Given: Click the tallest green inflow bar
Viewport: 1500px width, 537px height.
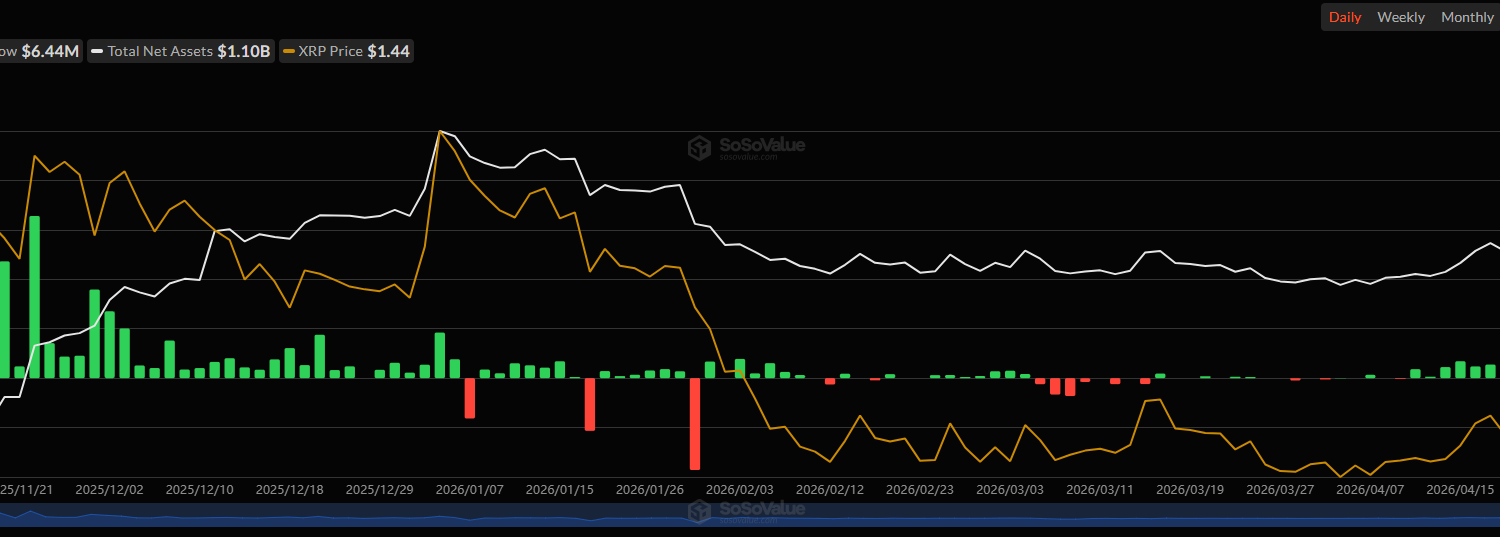Looking at the screenshot, I should pyautogui.click(x=35, y=296).
